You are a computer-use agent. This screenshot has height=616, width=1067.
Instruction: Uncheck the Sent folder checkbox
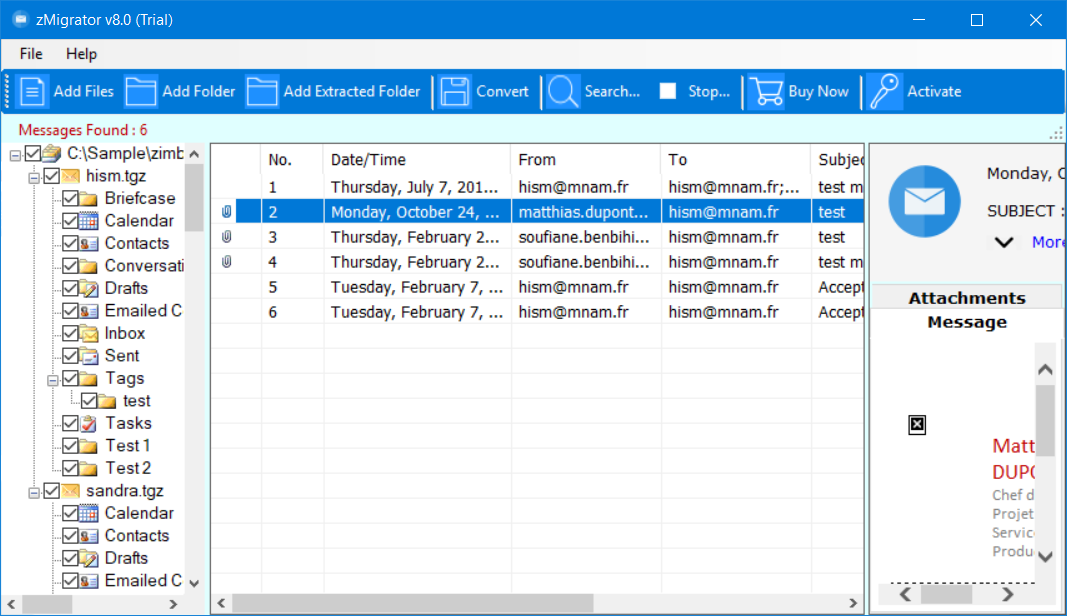(x=70, y=356)
